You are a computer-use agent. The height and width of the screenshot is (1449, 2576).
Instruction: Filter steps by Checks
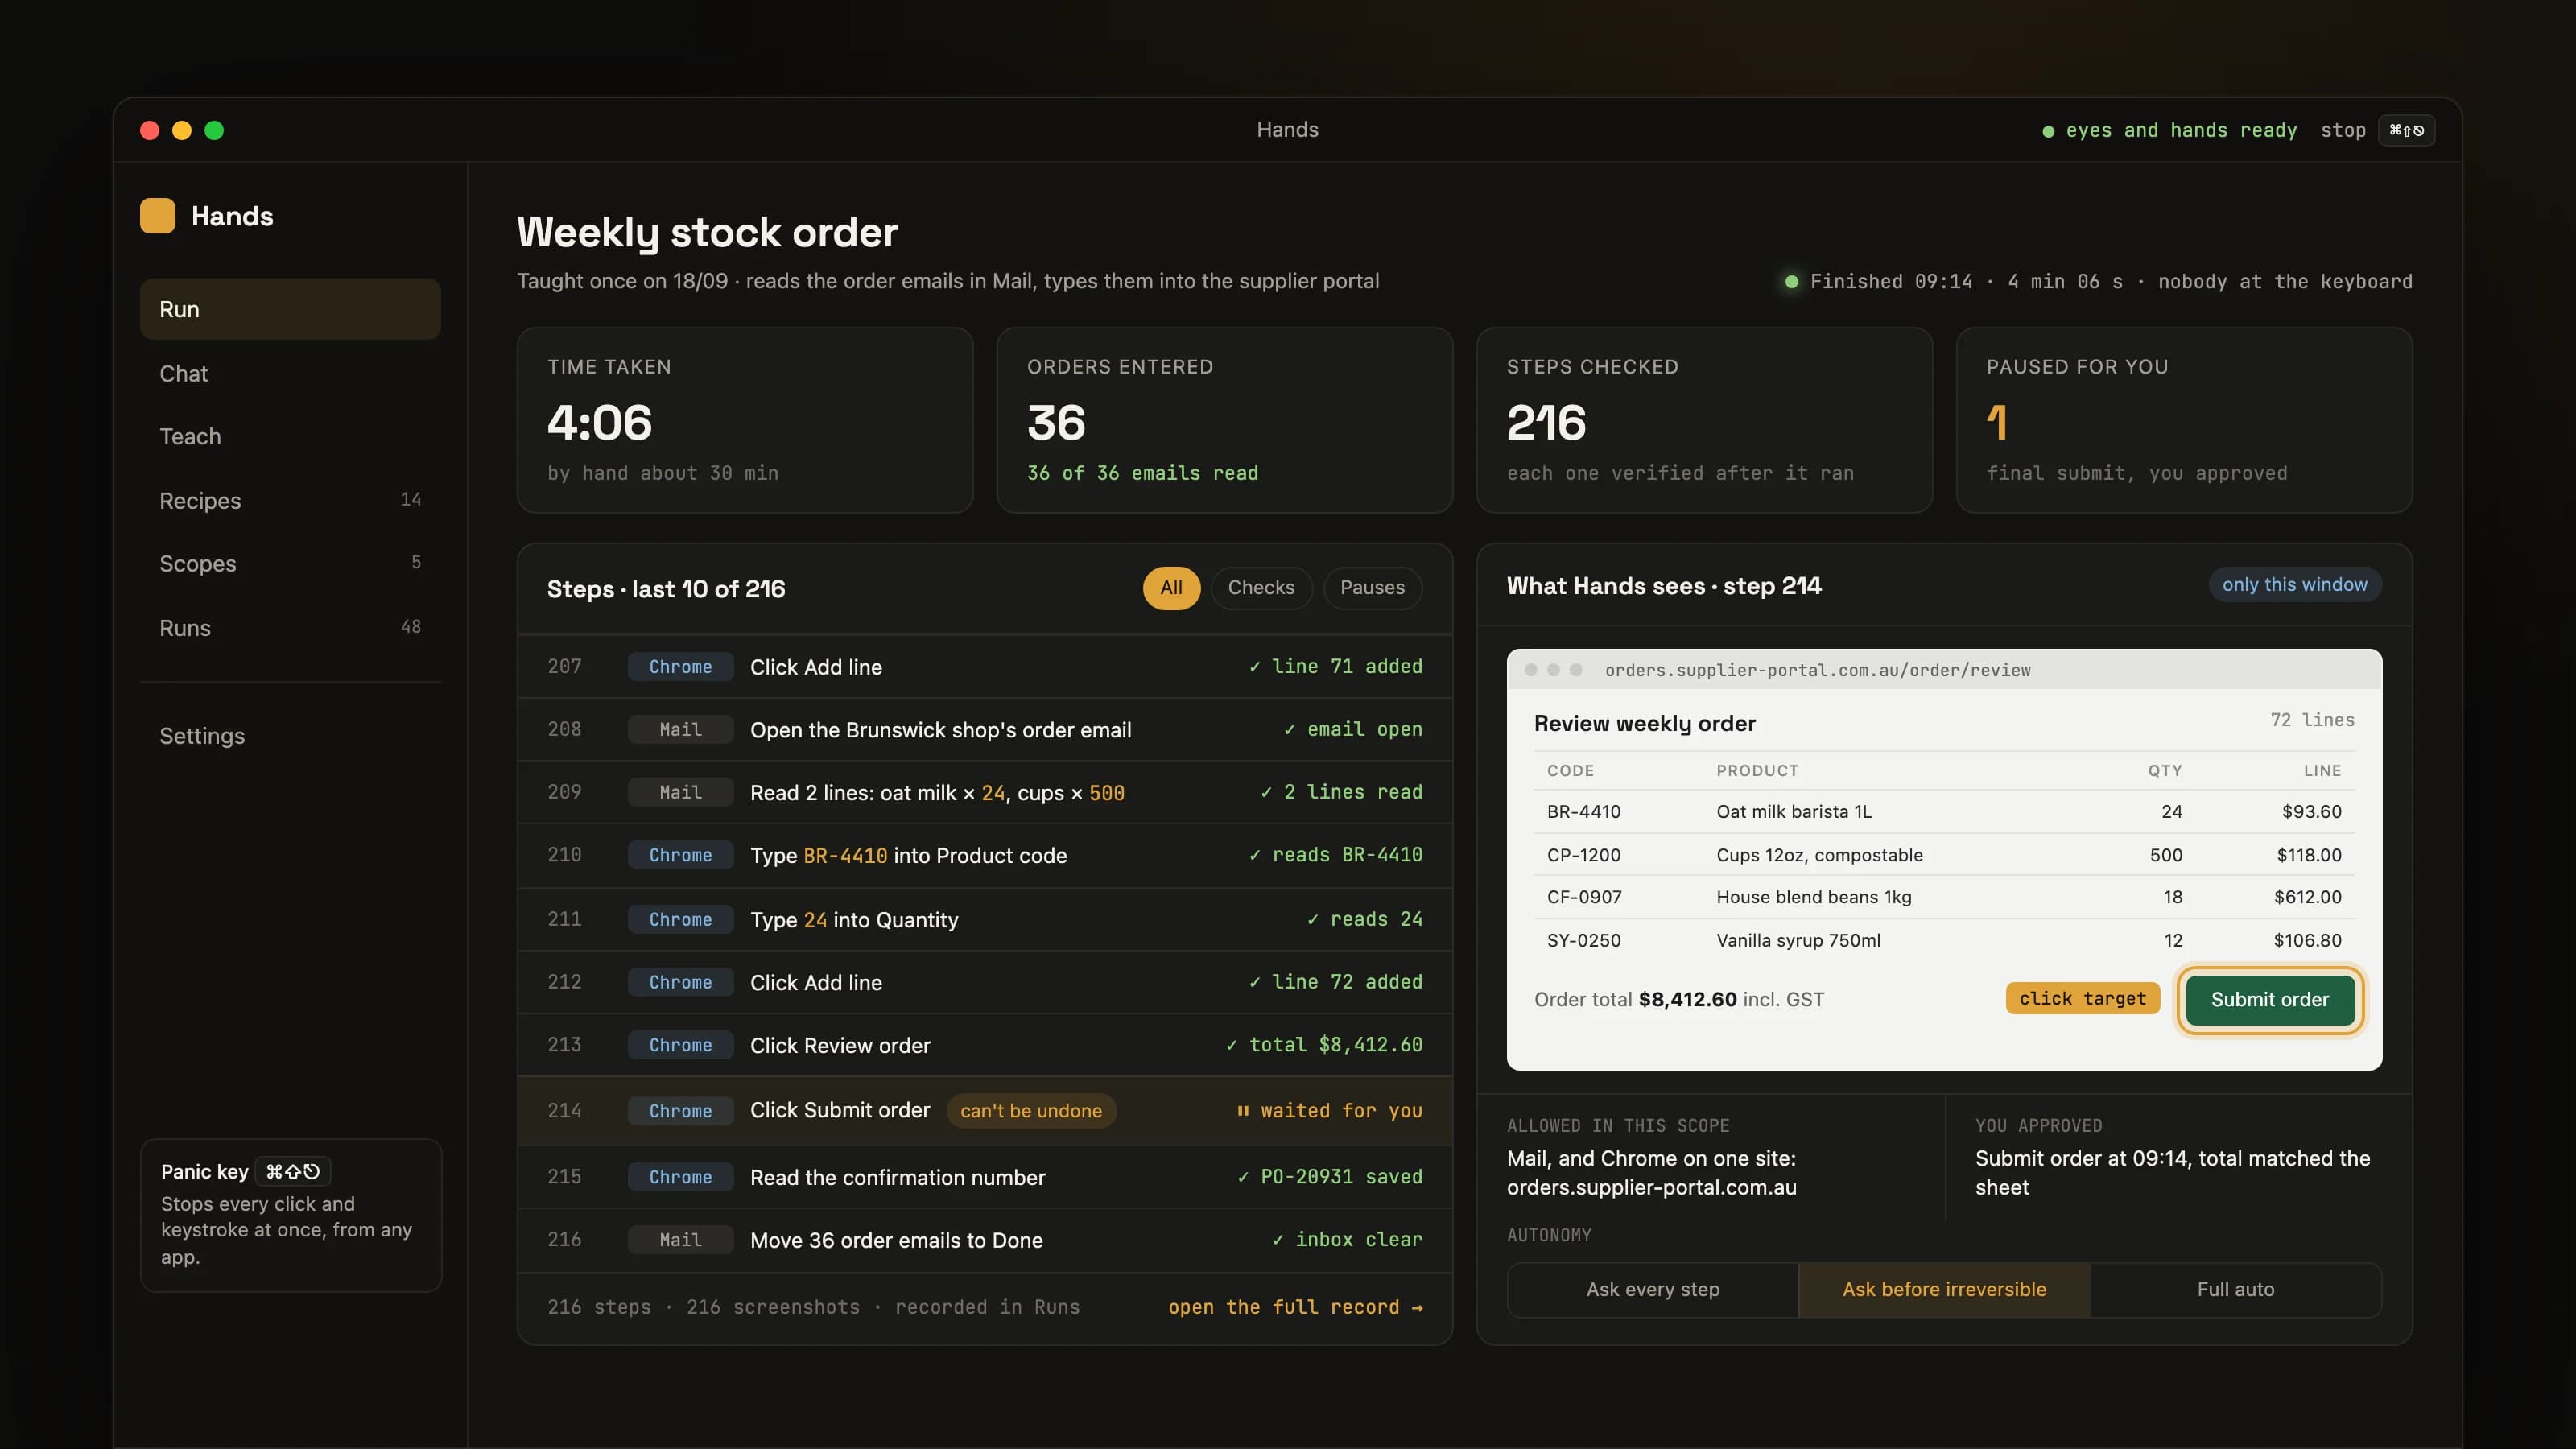(x=1261, y=588)
